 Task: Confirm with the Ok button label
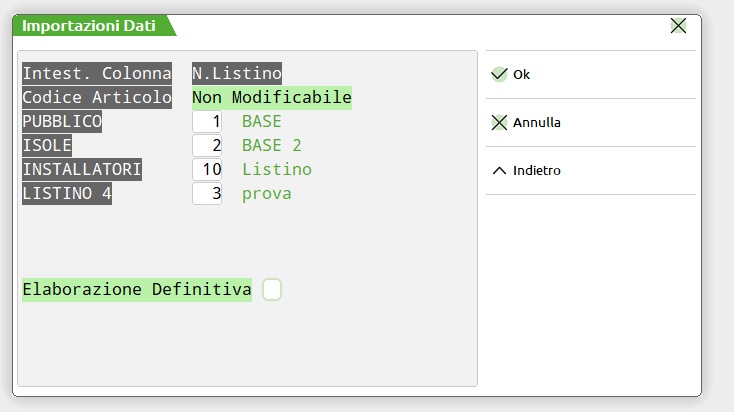(x=521, y=75)
